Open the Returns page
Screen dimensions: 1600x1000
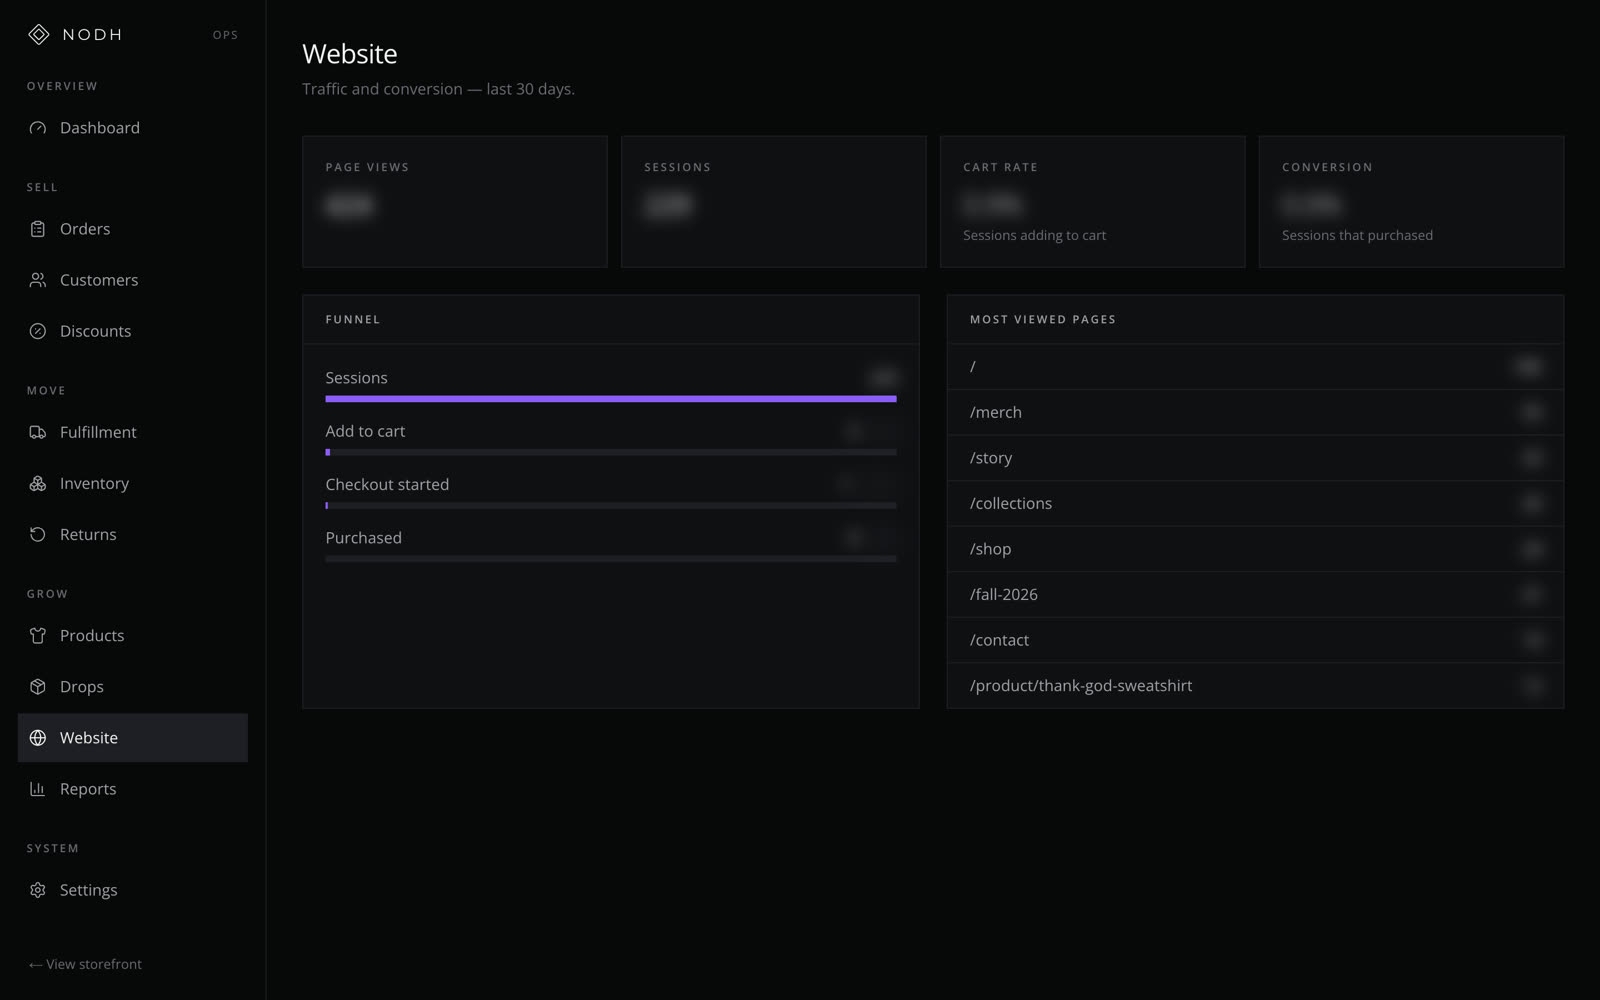point(133,534)
